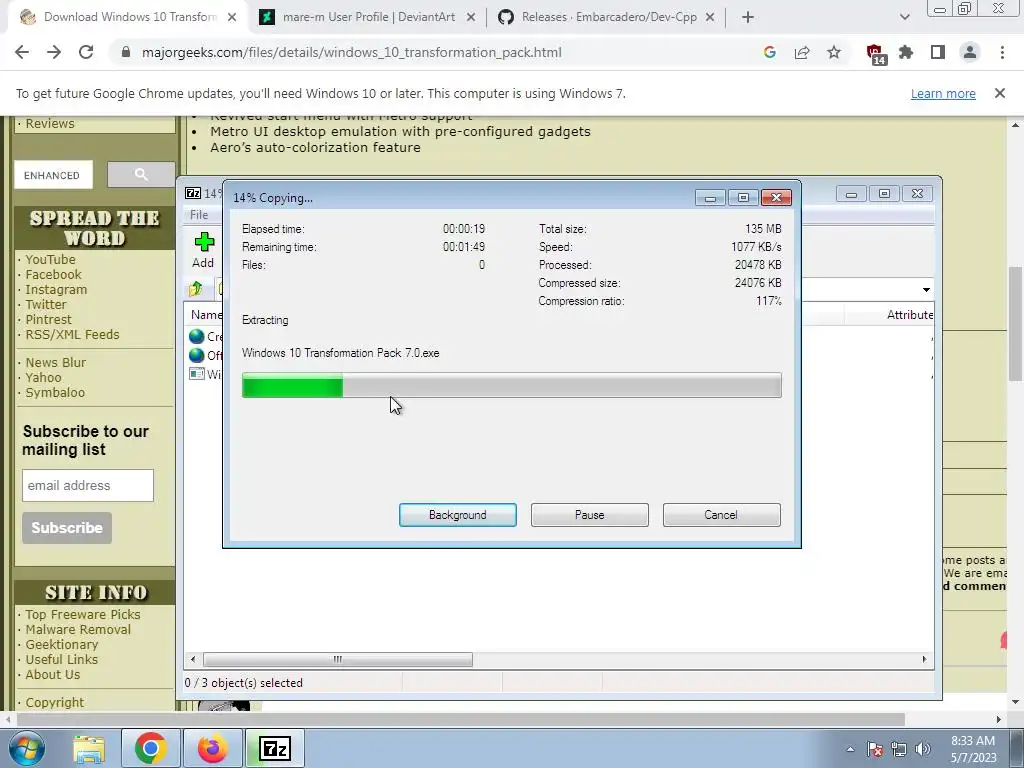
Task: Open the Malware Removal link
Action: point(78,630)
